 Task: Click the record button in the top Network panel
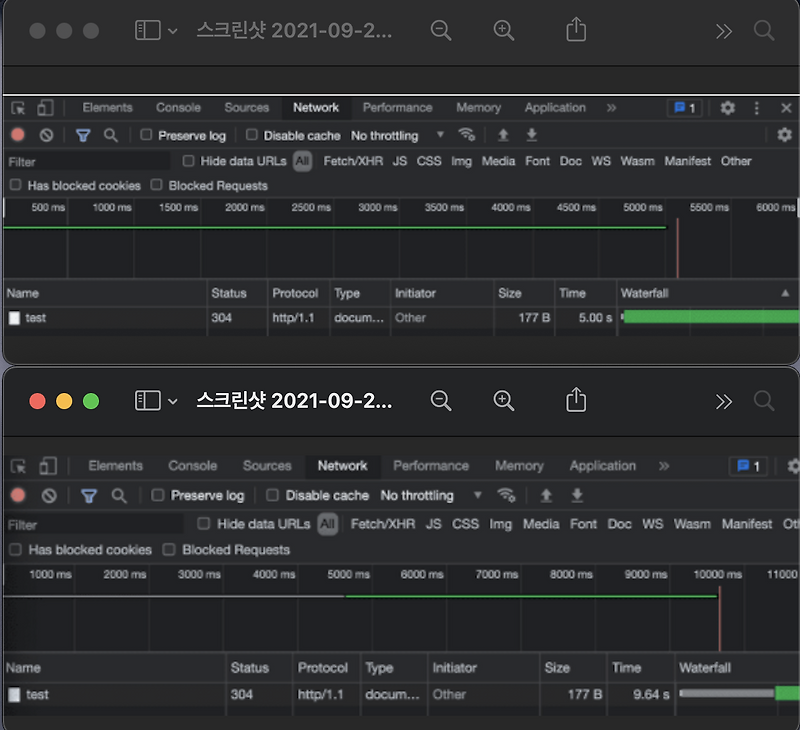click(18, 135)
